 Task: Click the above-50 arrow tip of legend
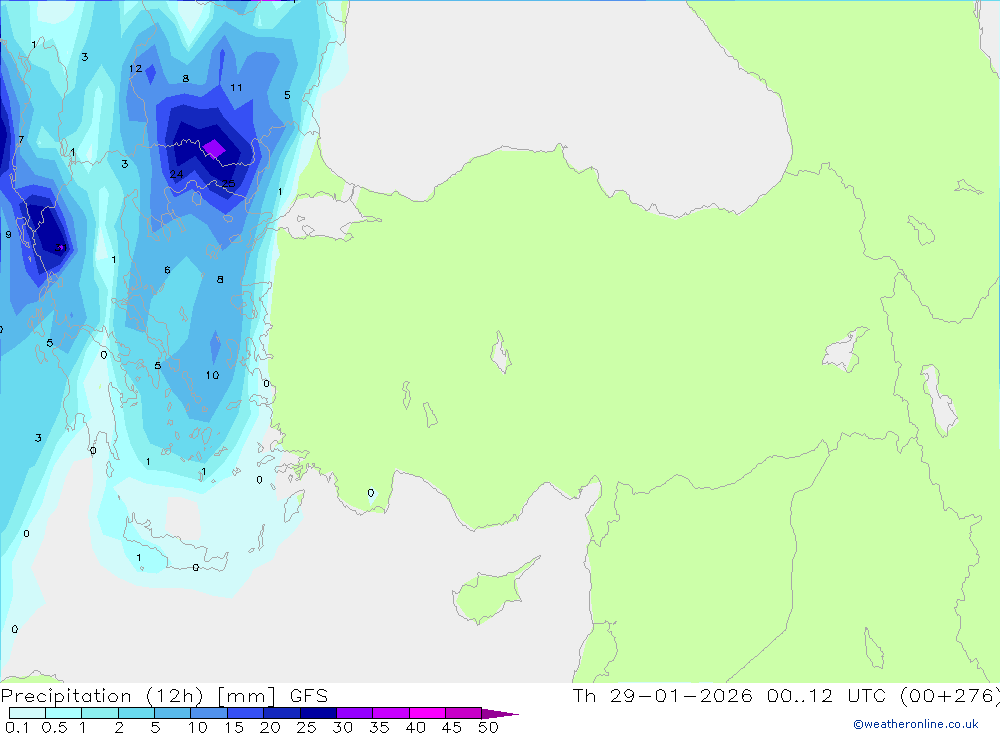click(499, 714)
